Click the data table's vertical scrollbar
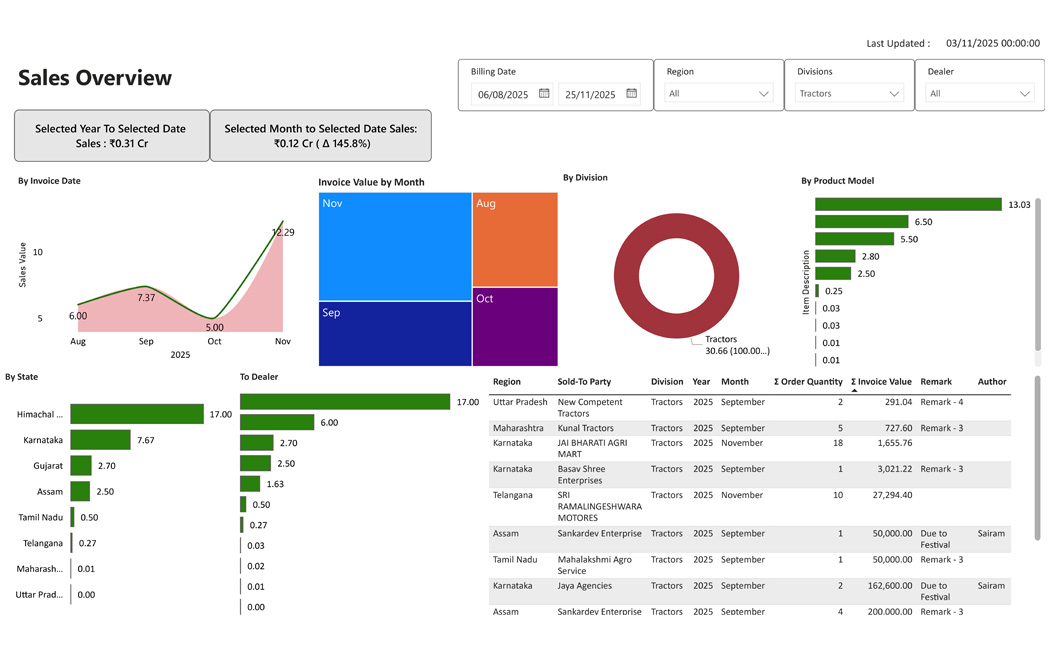Viewport: 1050px width, 650px height. 1037,460
